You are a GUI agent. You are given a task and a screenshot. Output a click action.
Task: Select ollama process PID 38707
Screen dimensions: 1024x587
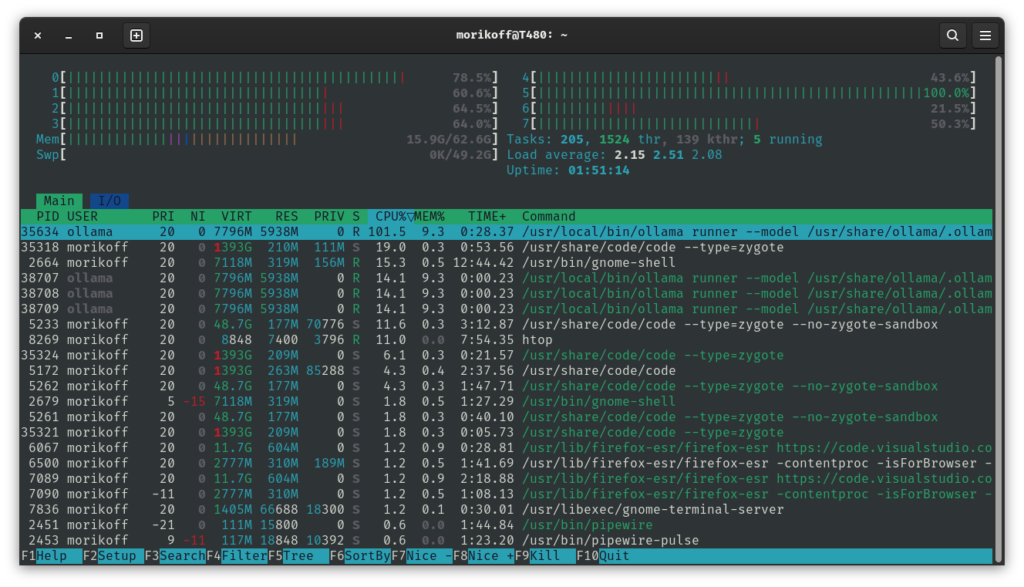click(x=506, y=278)
